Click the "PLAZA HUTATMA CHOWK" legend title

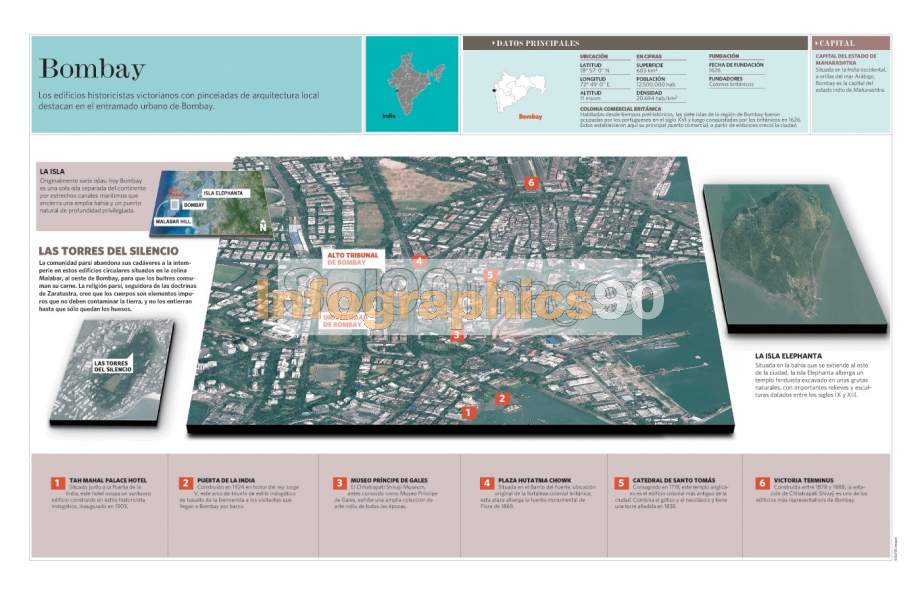click(x=535, y=480)
